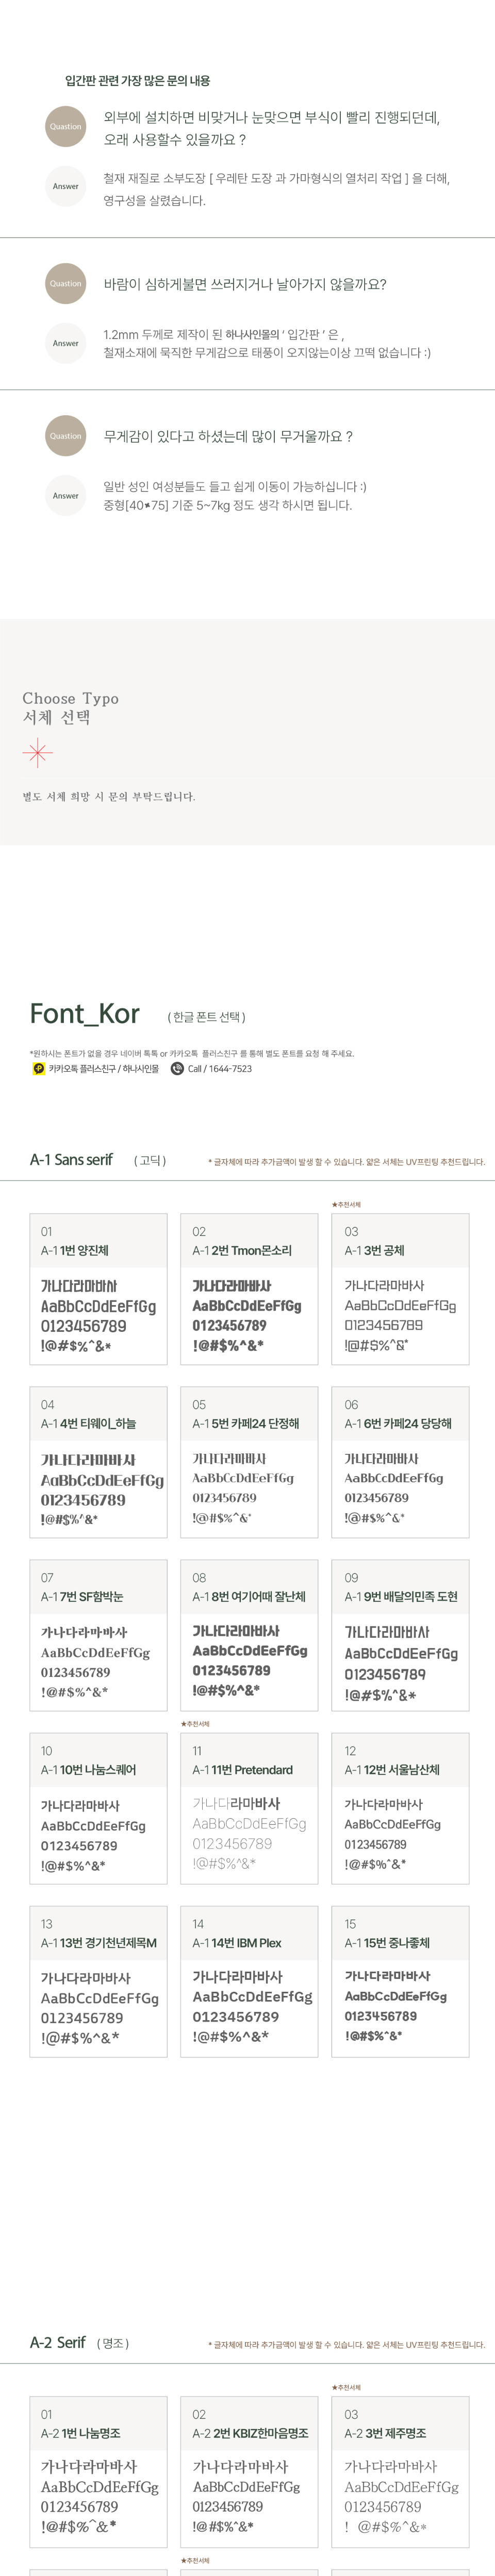
Task: Choose the recommended A-1 3번 공체 font card
Action: (x=400, y=1289)
